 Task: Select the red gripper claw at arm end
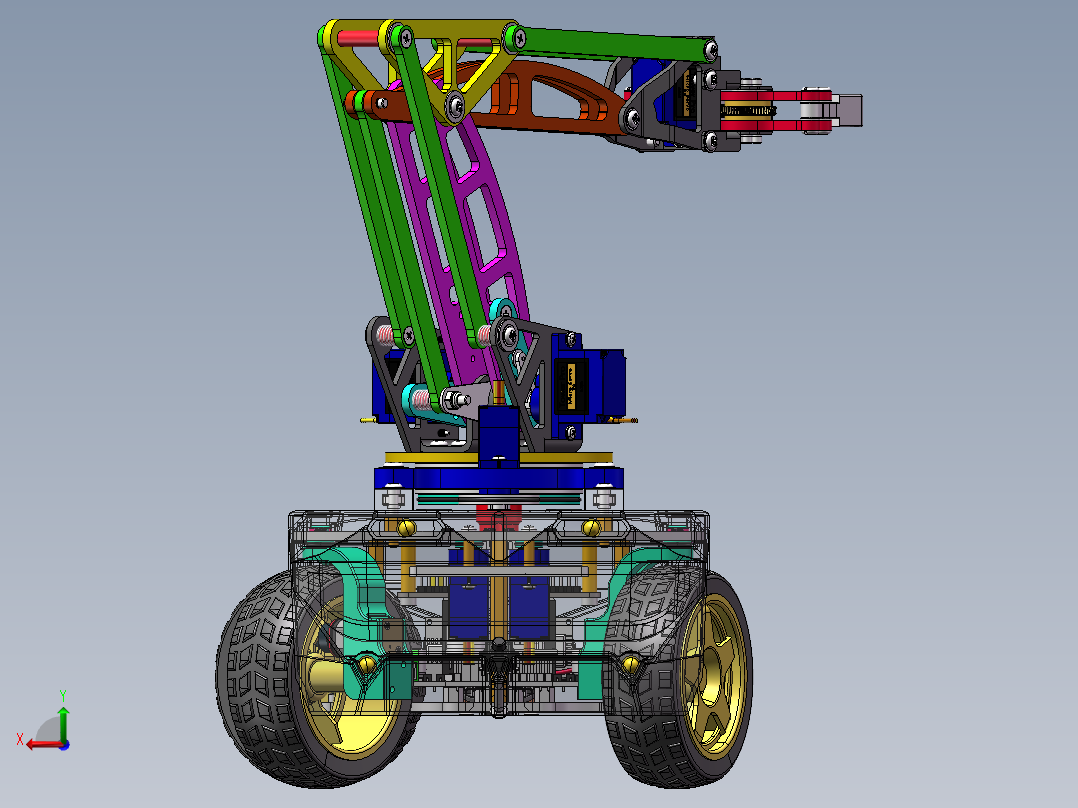click(x=777, y=110)
